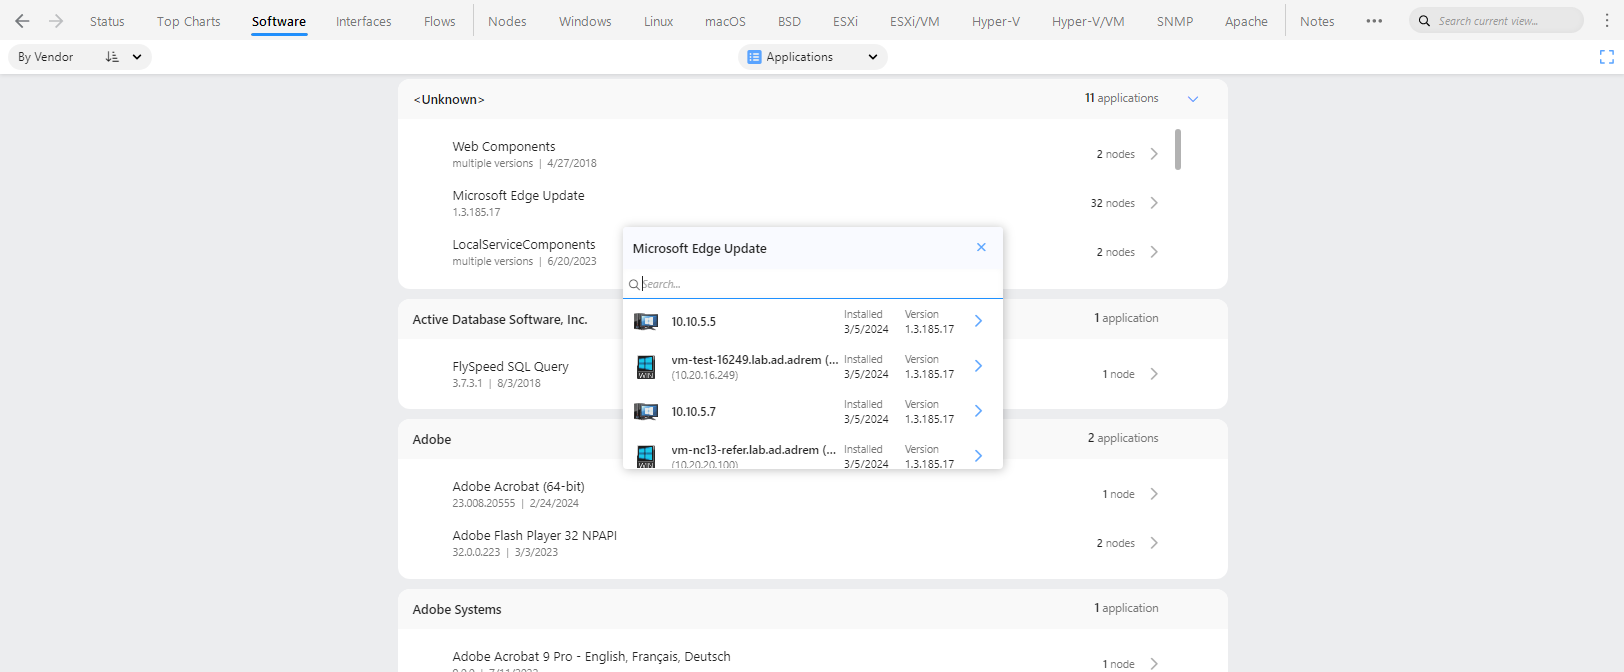Switch to the Status tab
1624x672 pixels.
click(x=107, y=21)
